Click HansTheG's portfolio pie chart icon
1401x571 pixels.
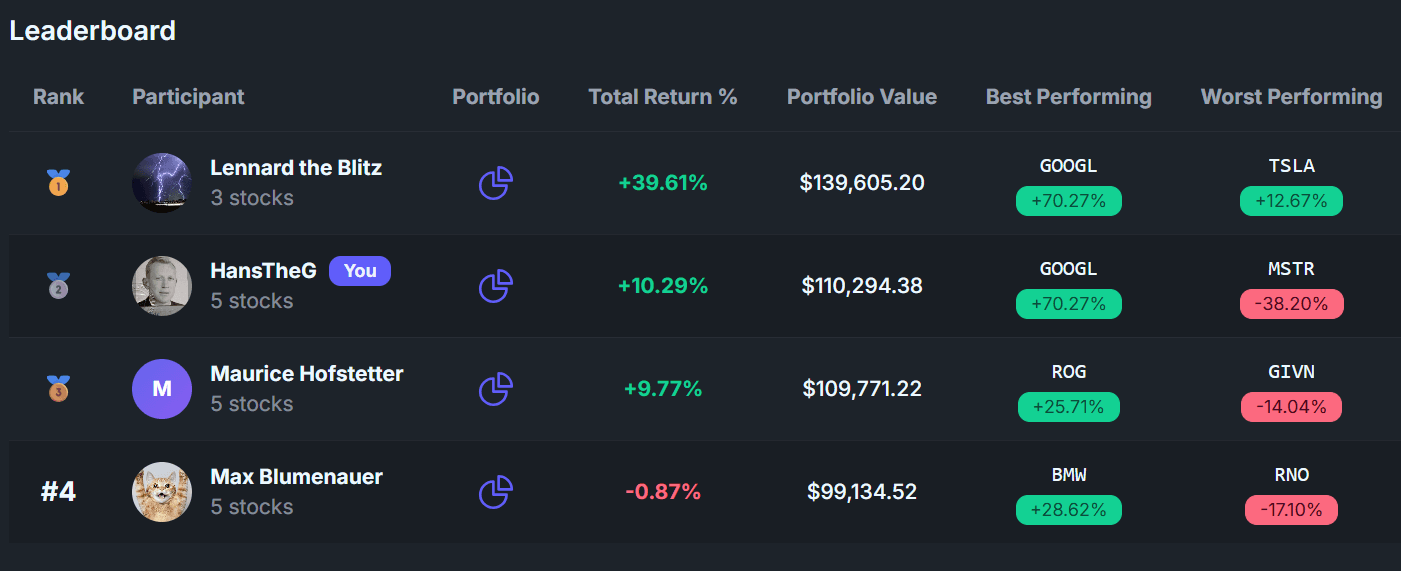(x=495, y=286)
